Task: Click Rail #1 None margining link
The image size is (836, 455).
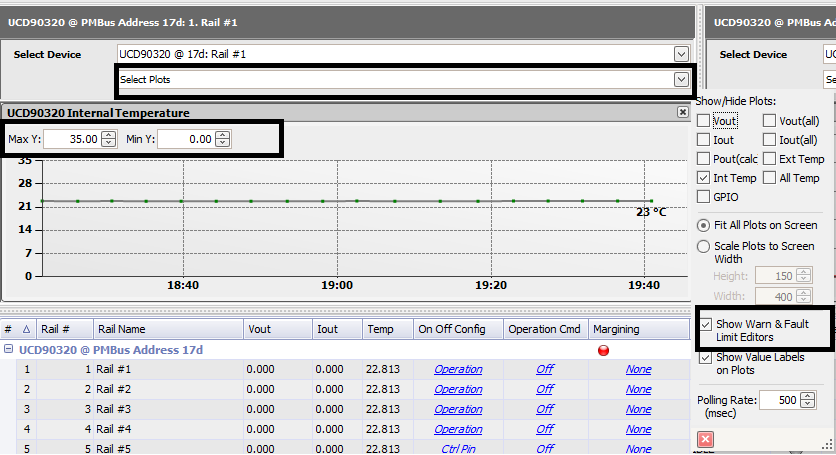Action: click(x=638, y=369)
